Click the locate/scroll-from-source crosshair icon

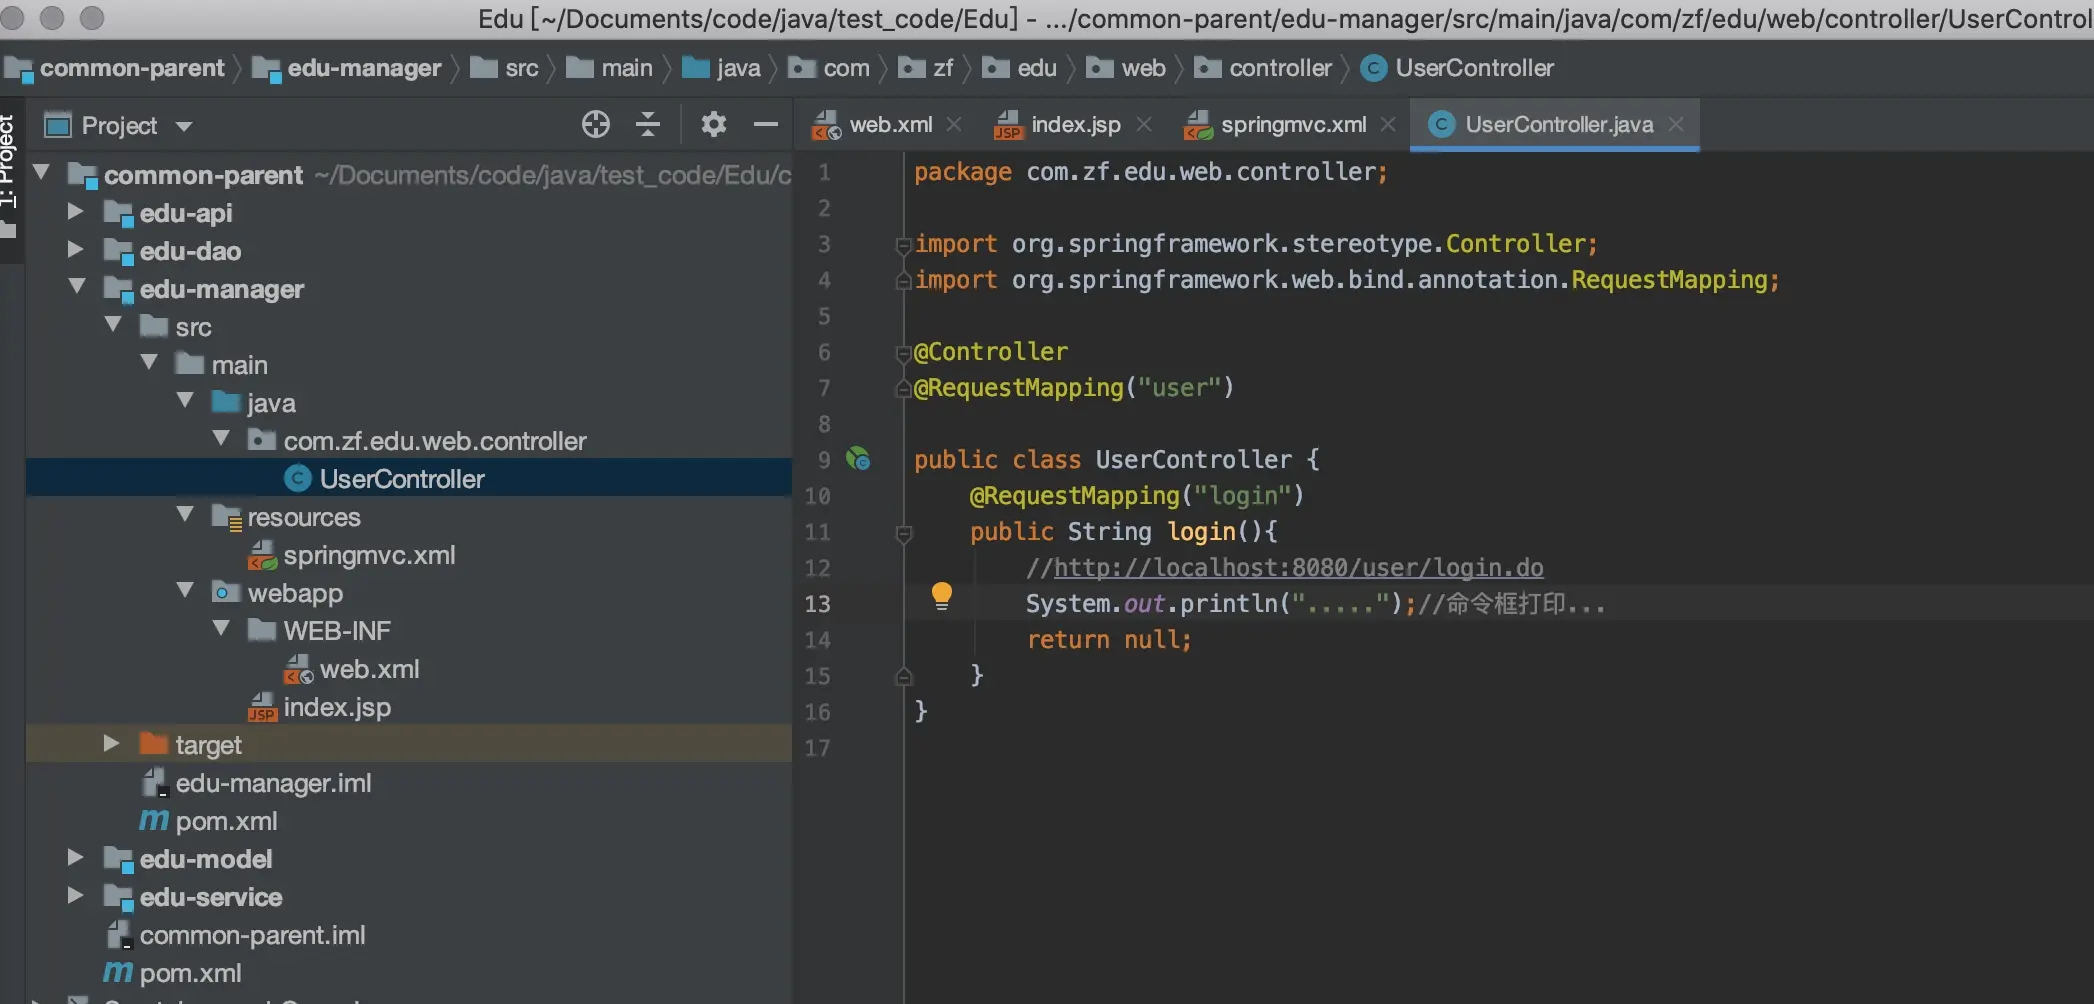595,125
